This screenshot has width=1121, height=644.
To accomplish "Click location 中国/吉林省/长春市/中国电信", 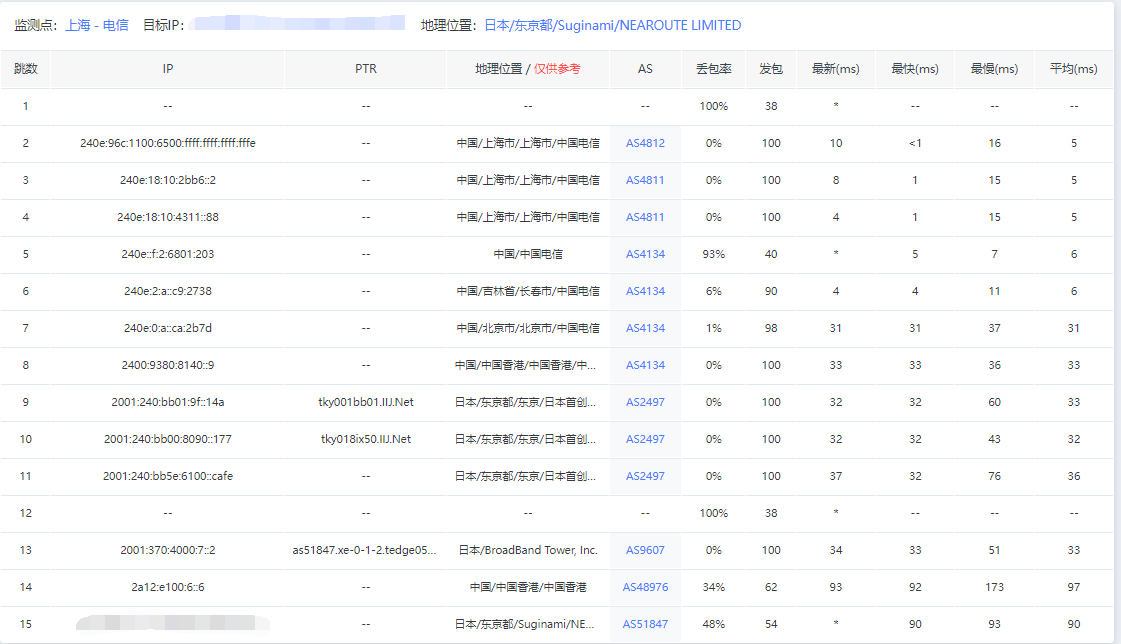I will 528,291.
